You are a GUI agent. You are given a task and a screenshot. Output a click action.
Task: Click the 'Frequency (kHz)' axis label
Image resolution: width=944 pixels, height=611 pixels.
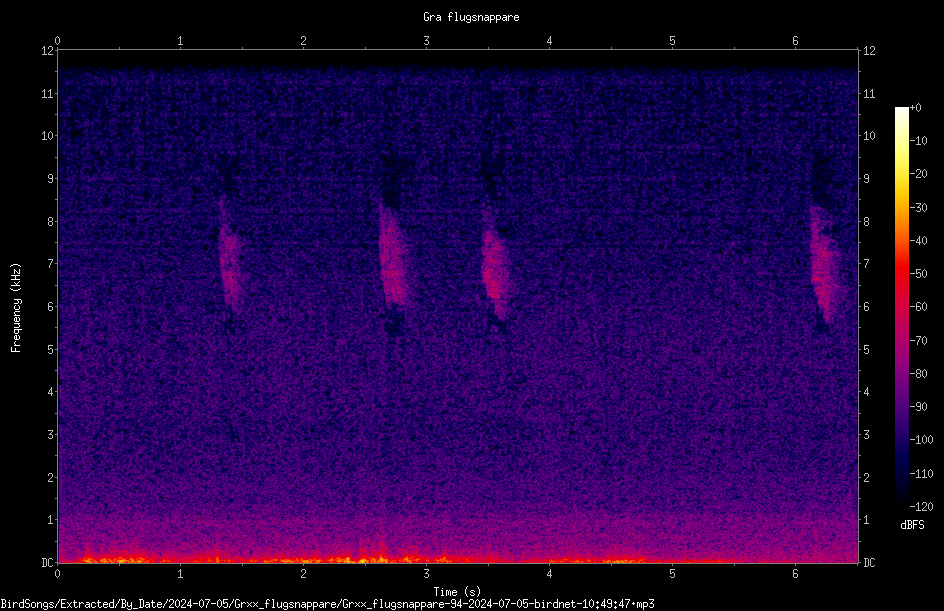pyautogui.click(x=16, y=308)
